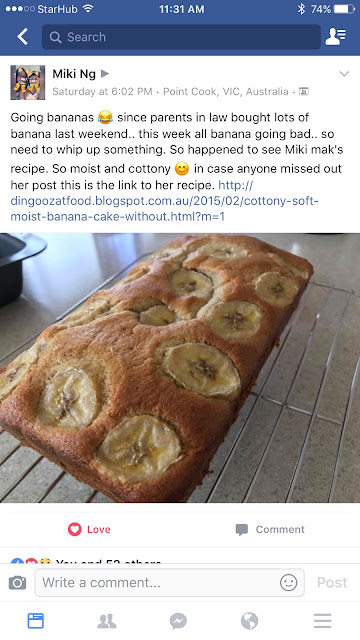This screenshot has height=640, width=360.
Task: Open emoji picker smiley in comment box
Action: [288, 582]
